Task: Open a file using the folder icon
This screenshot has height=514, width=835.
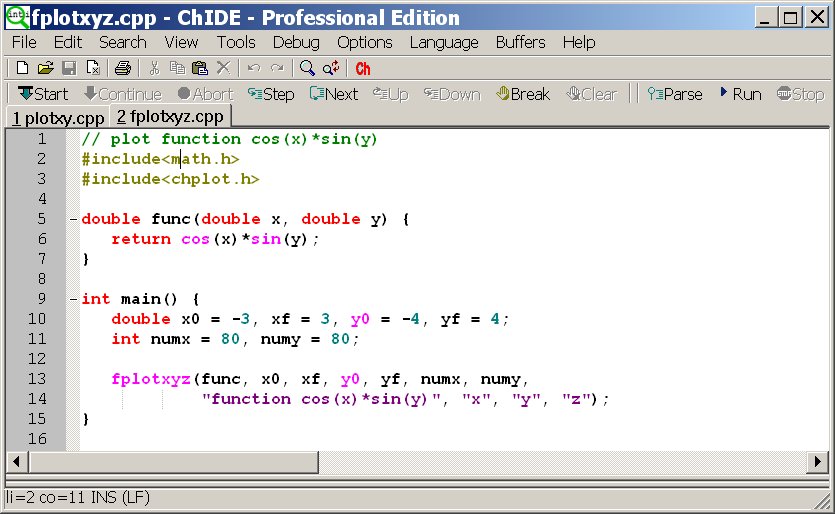Action: (46, 68)
